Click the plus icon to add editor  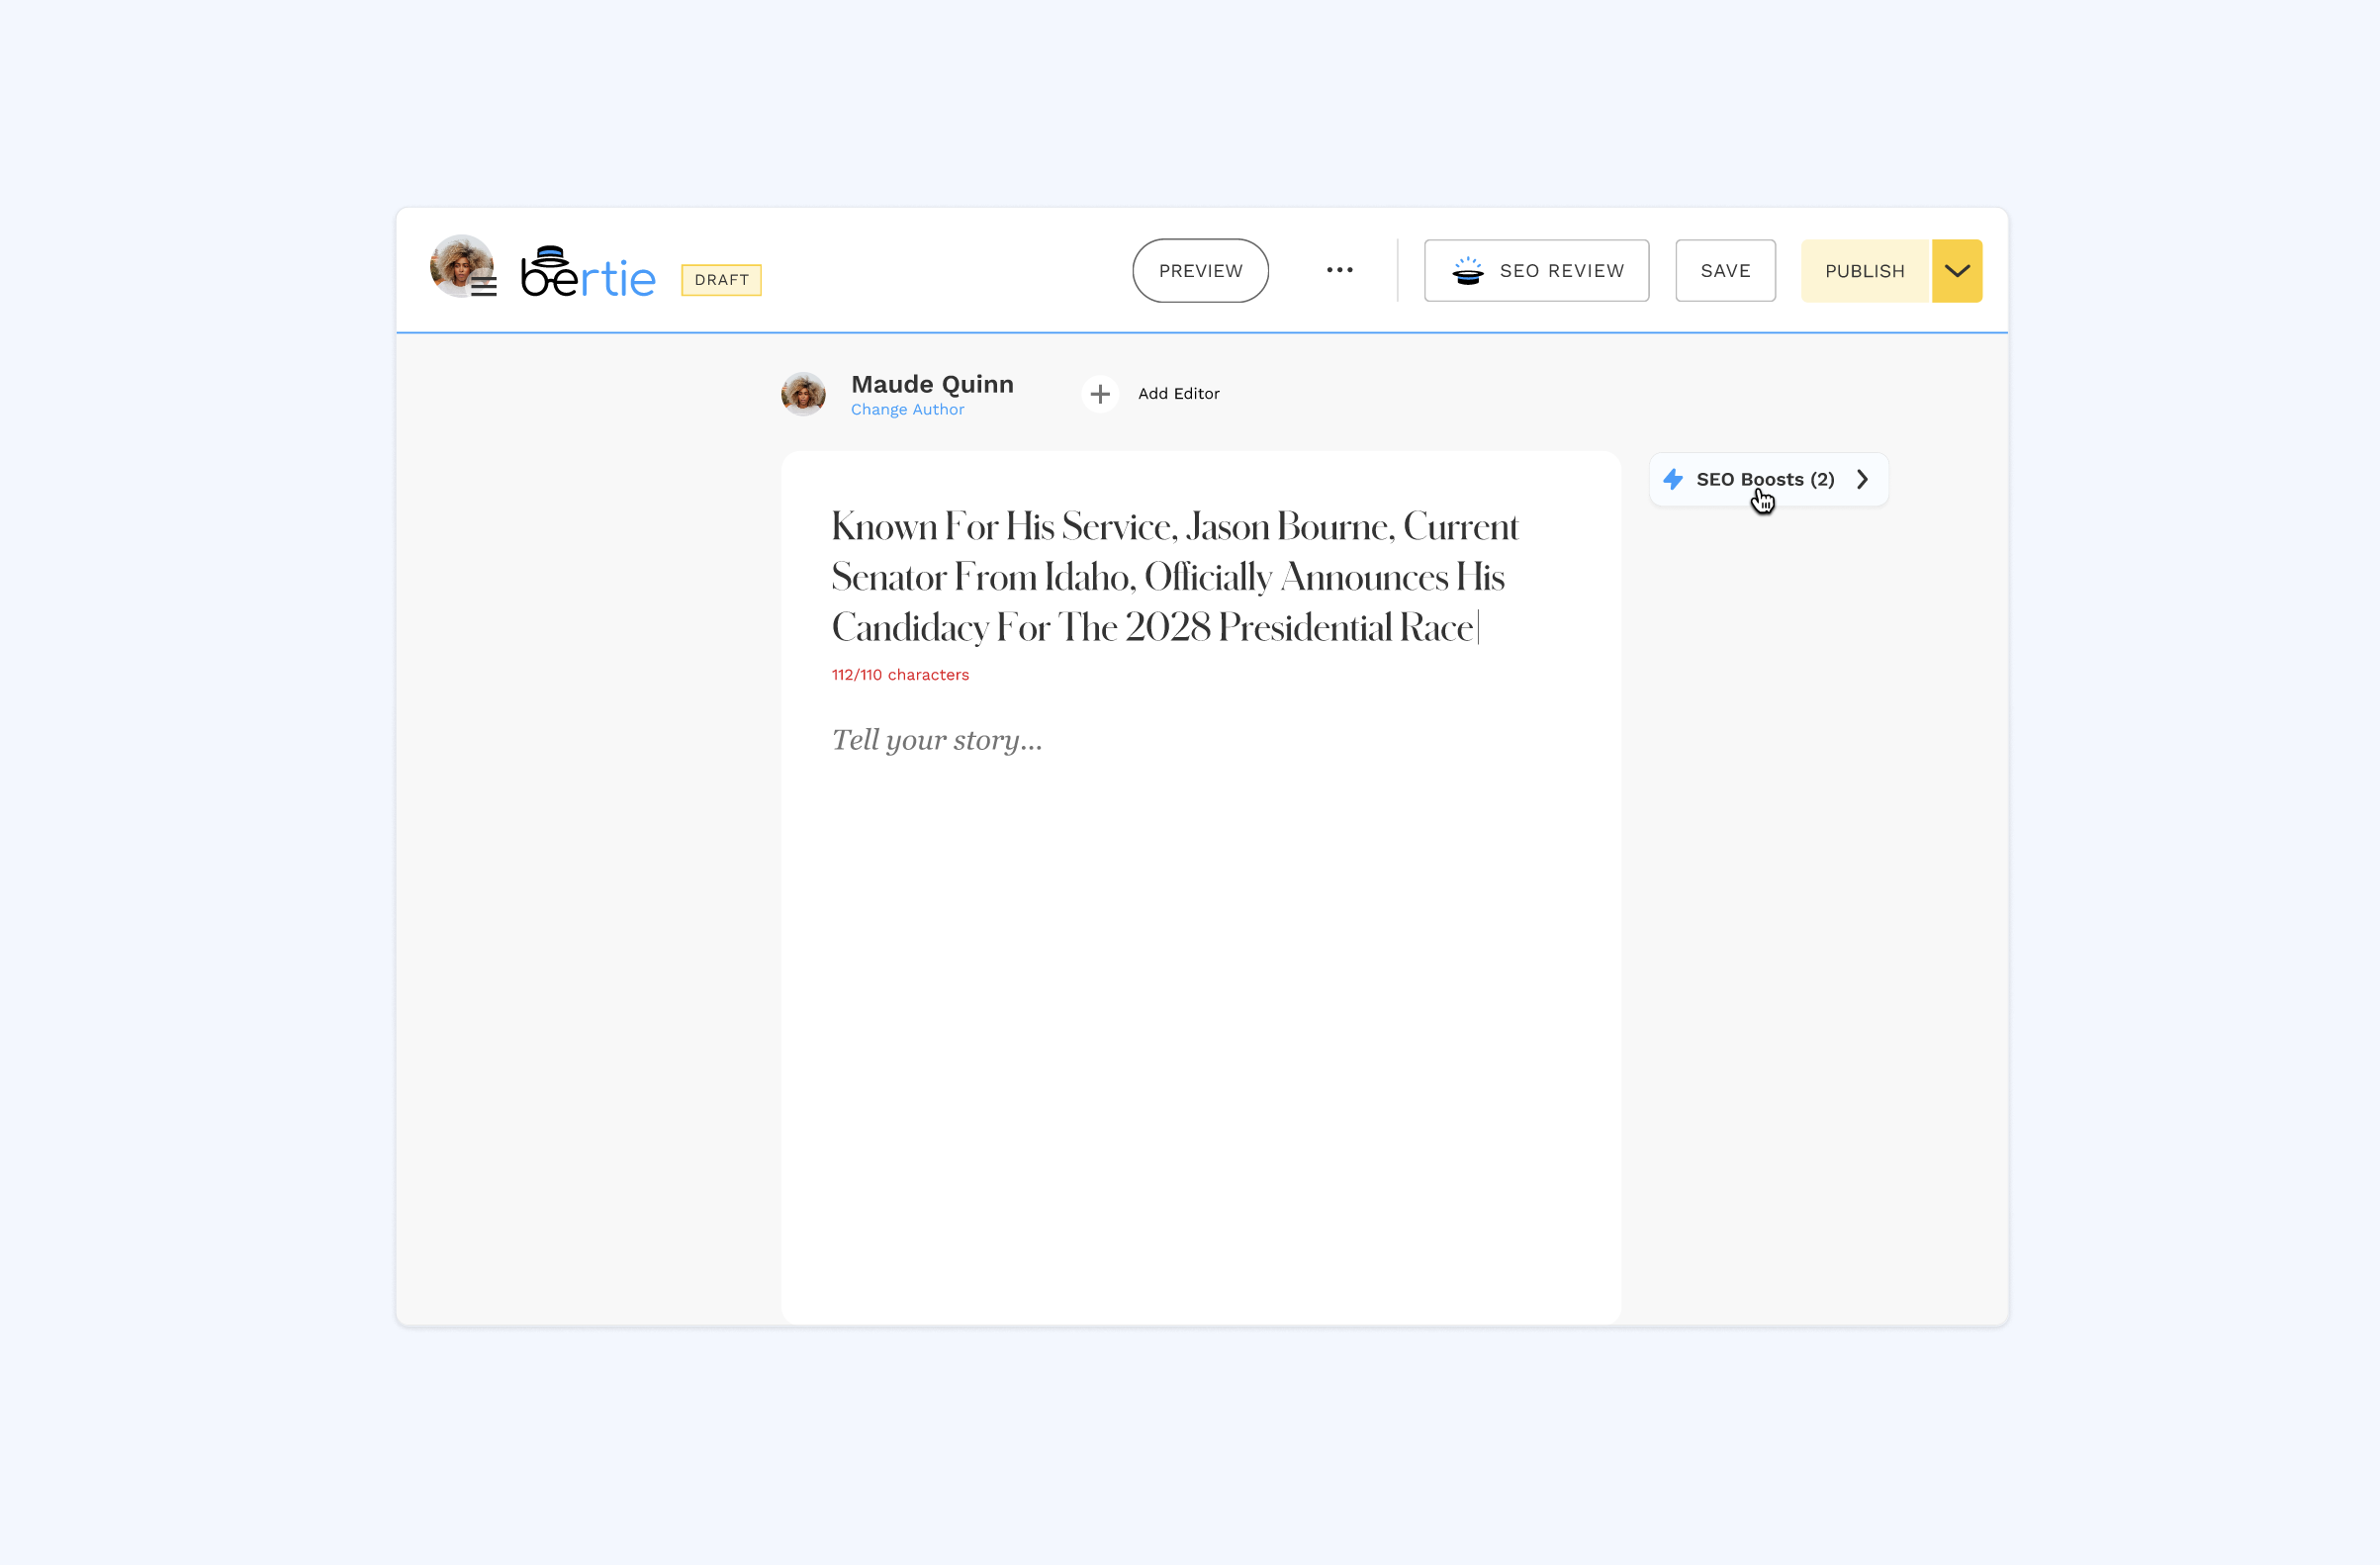[1100, 394]
